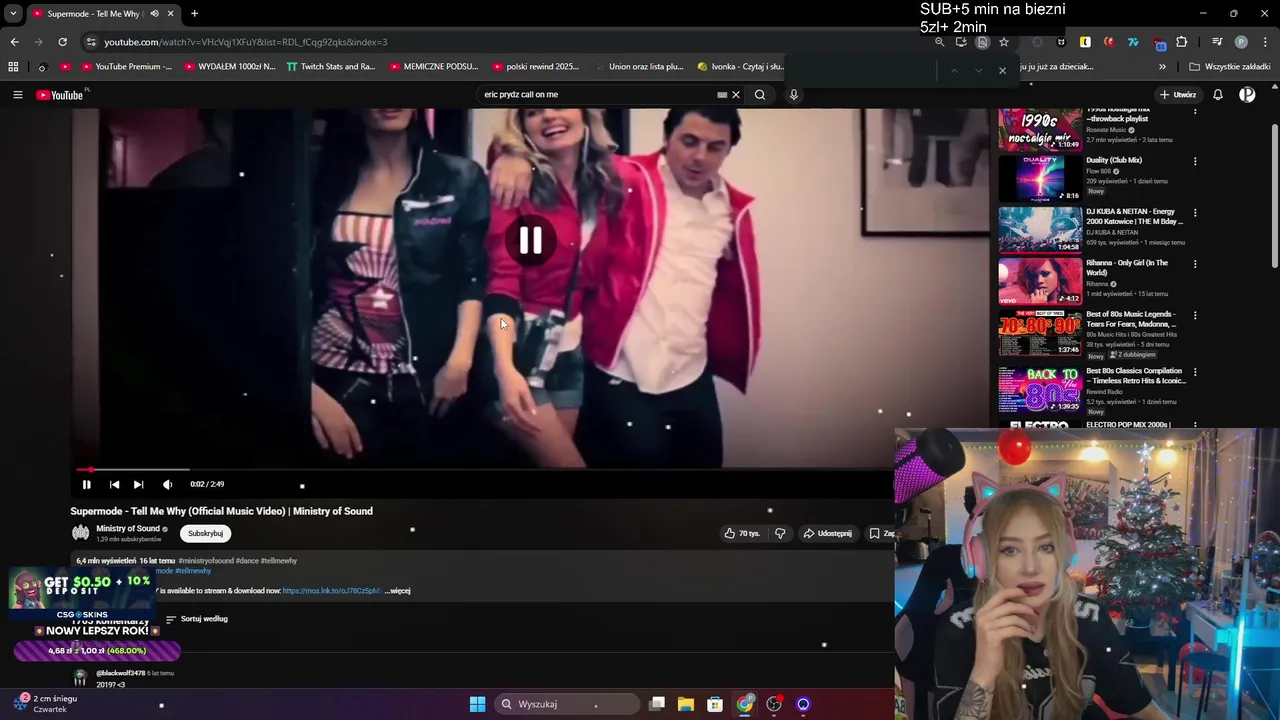Click the magnifier search button on YouTube
1280x720 pixels.
point(760,95)
